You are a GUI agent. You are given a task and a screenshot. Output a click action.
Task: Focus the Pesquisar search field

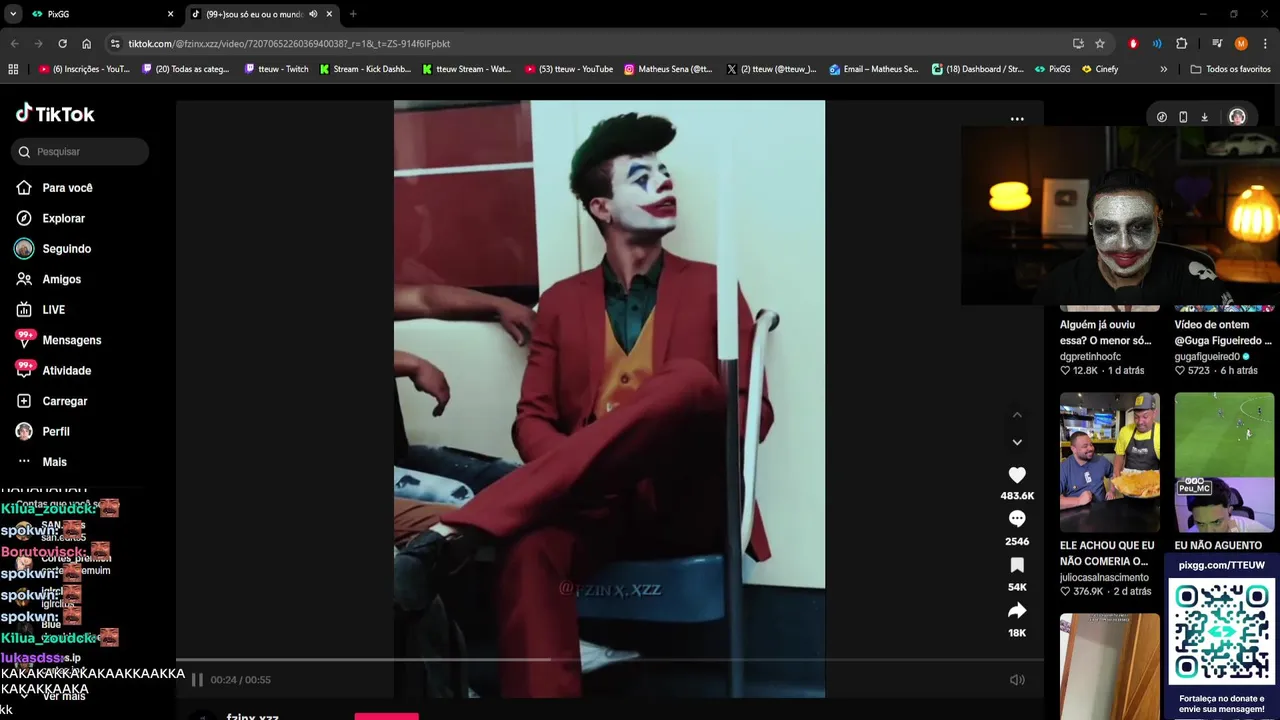(x=80, y=152)
